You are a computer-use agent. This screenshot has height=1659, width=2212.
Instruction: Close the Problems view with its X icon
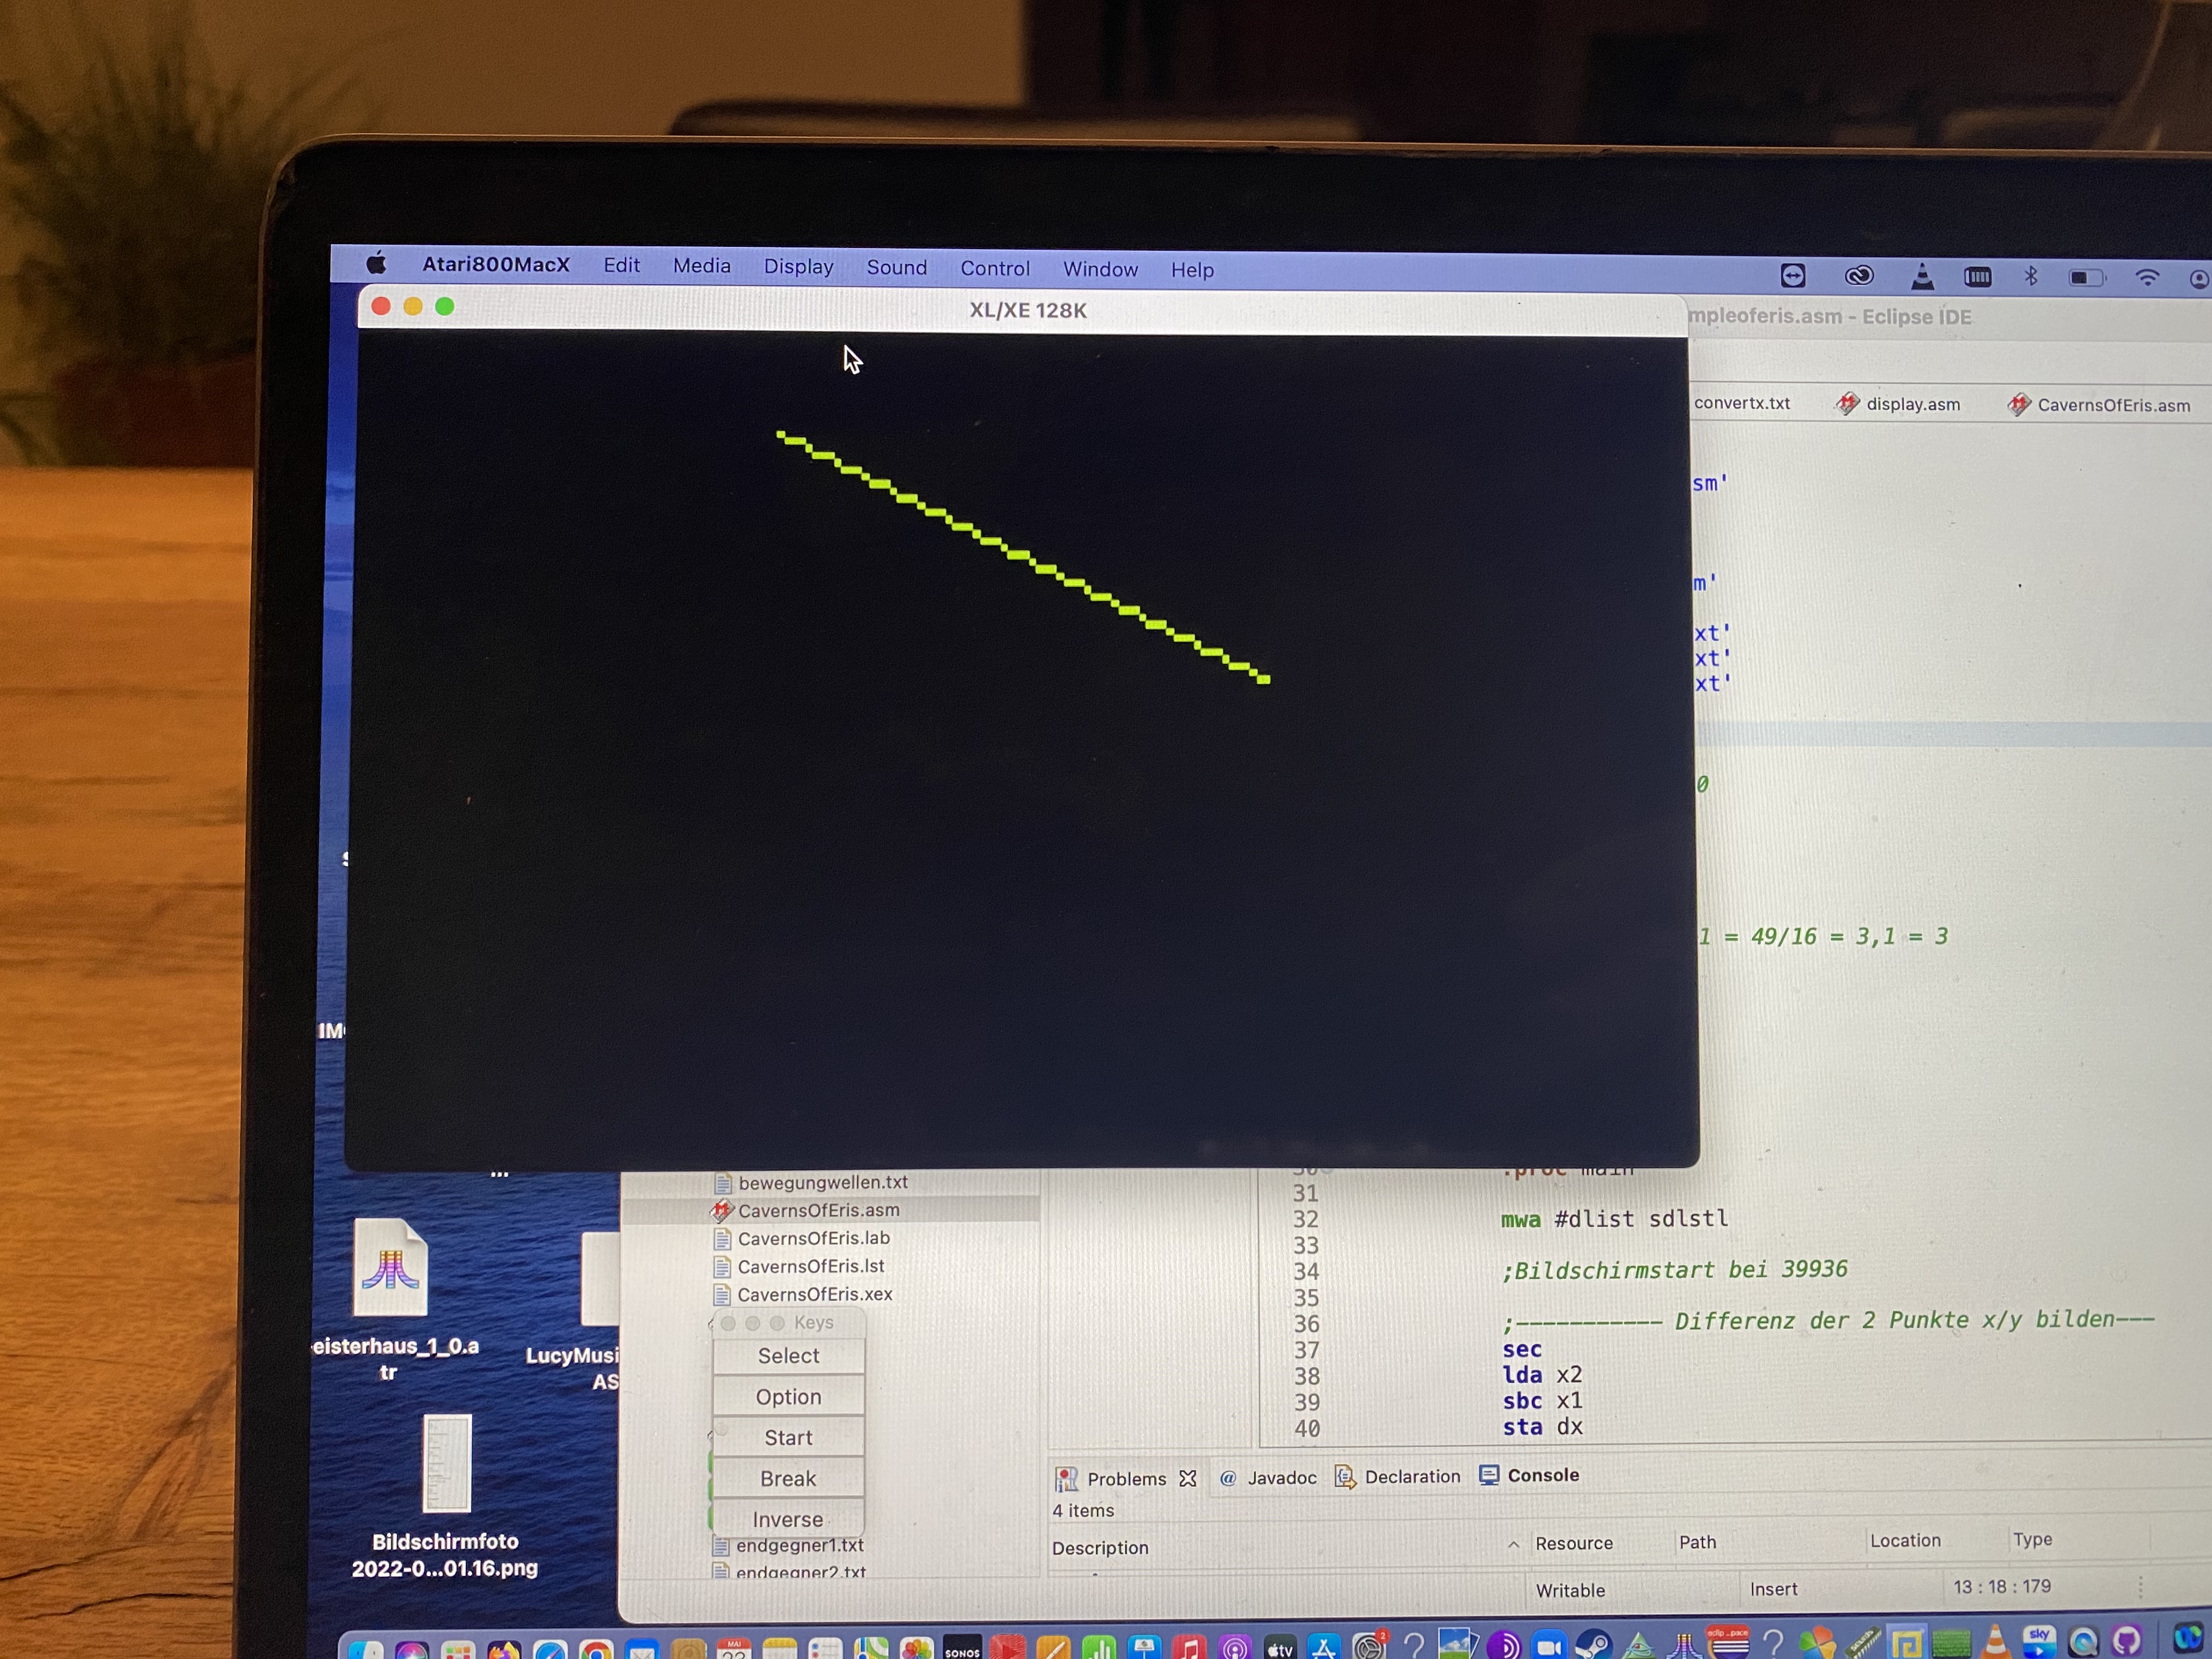pos(1187,1478)
